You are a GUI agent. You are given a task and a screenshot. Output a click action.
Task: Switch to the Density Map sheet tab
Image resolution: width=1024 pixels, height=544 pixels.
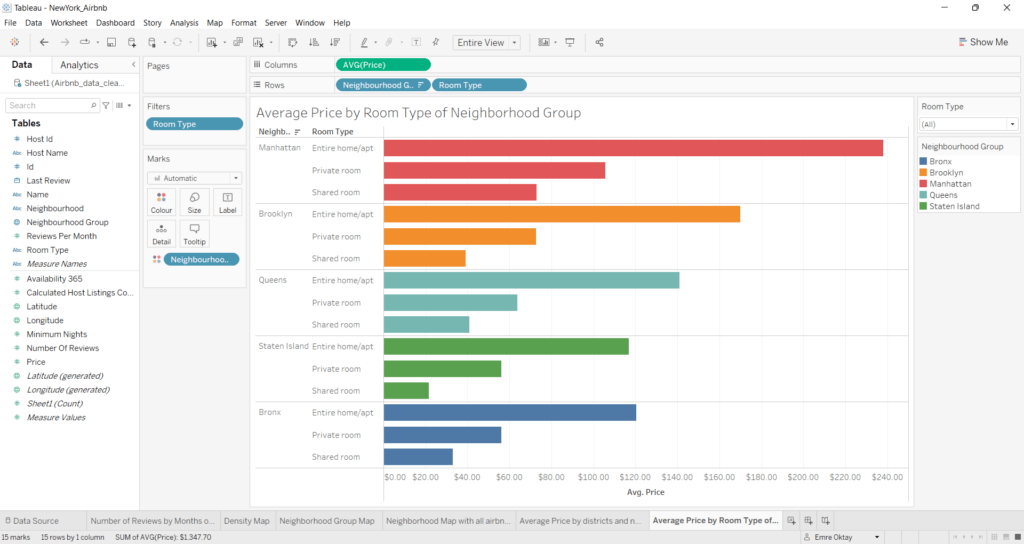(246, 521)
